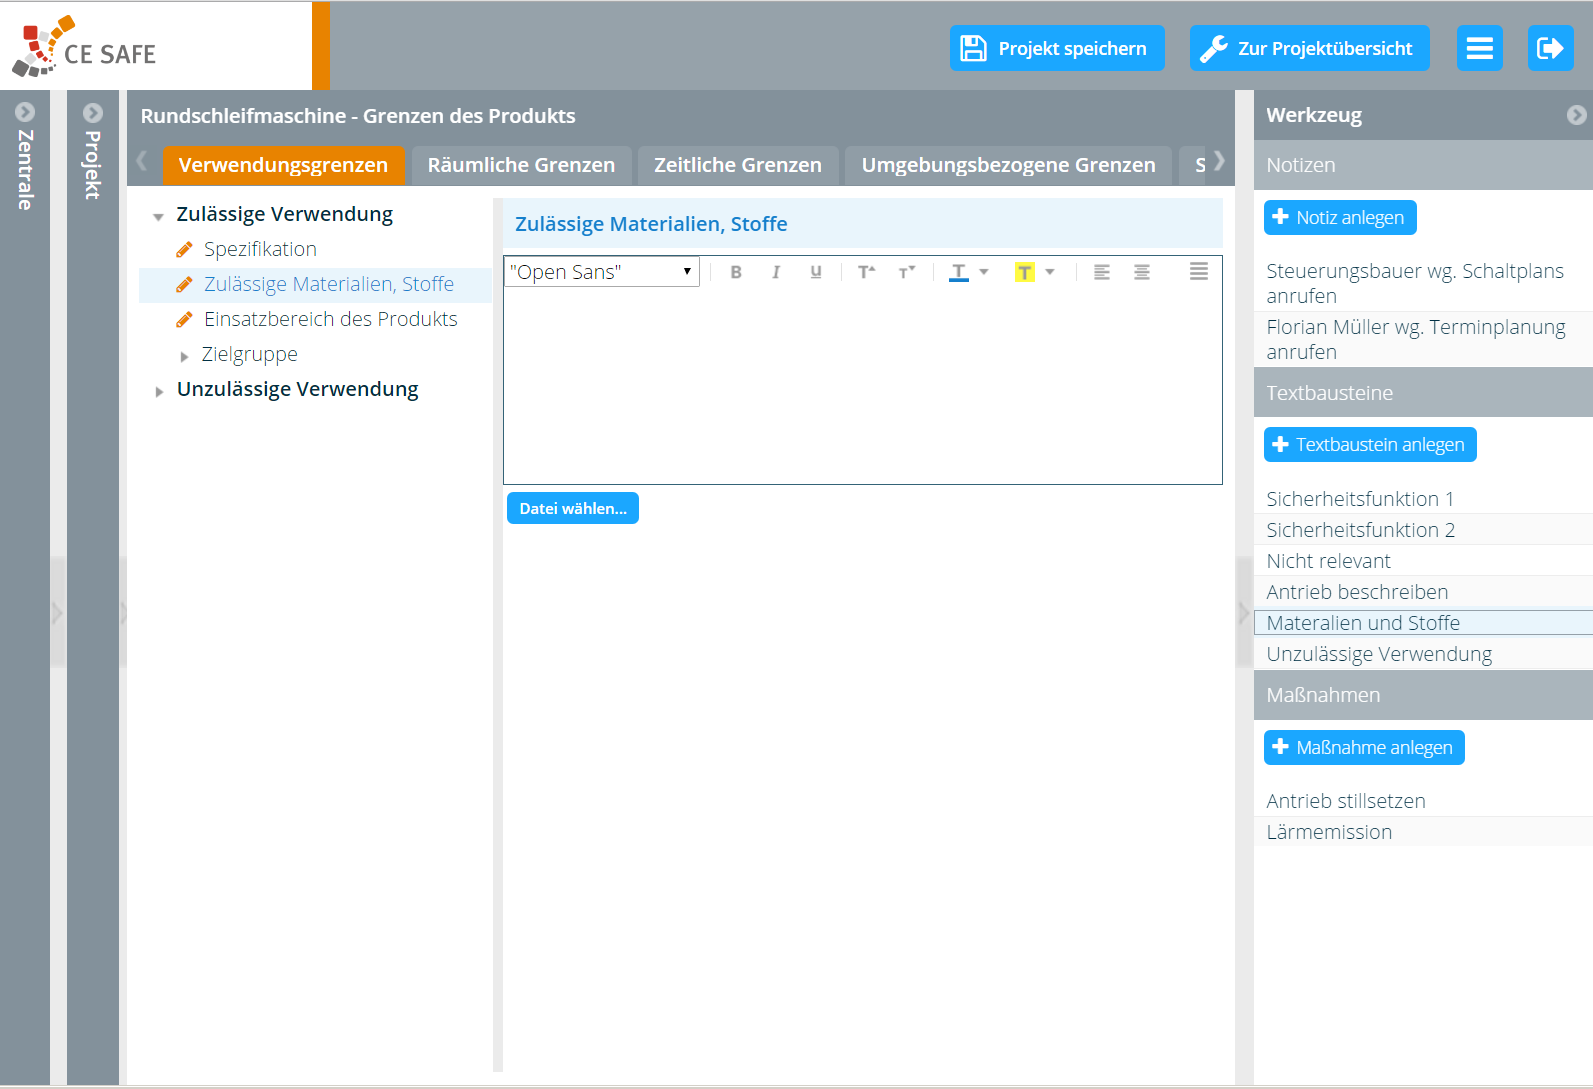Click the Notizen section header
Viewport: 1593px width, 1089px height.
point(1423,165)
